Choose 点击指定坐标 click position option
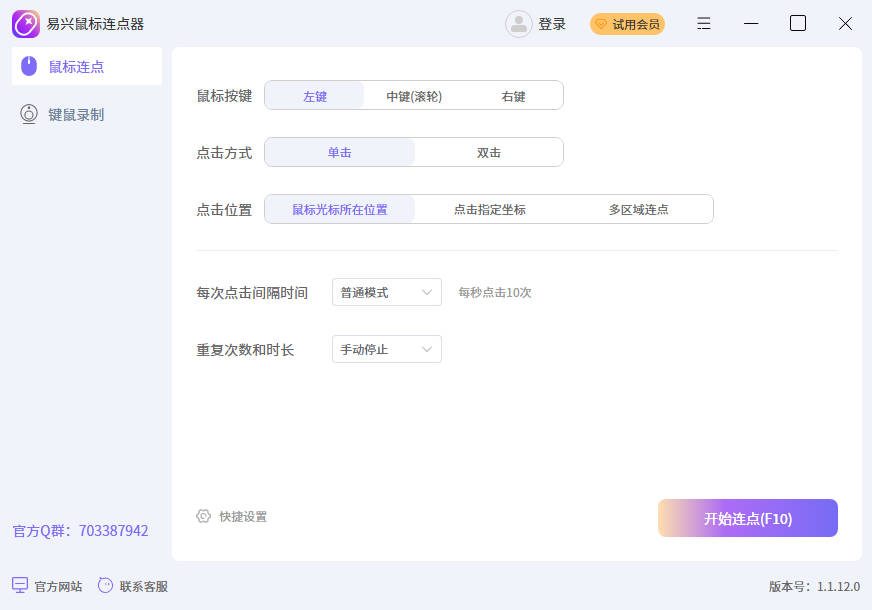 489,210
